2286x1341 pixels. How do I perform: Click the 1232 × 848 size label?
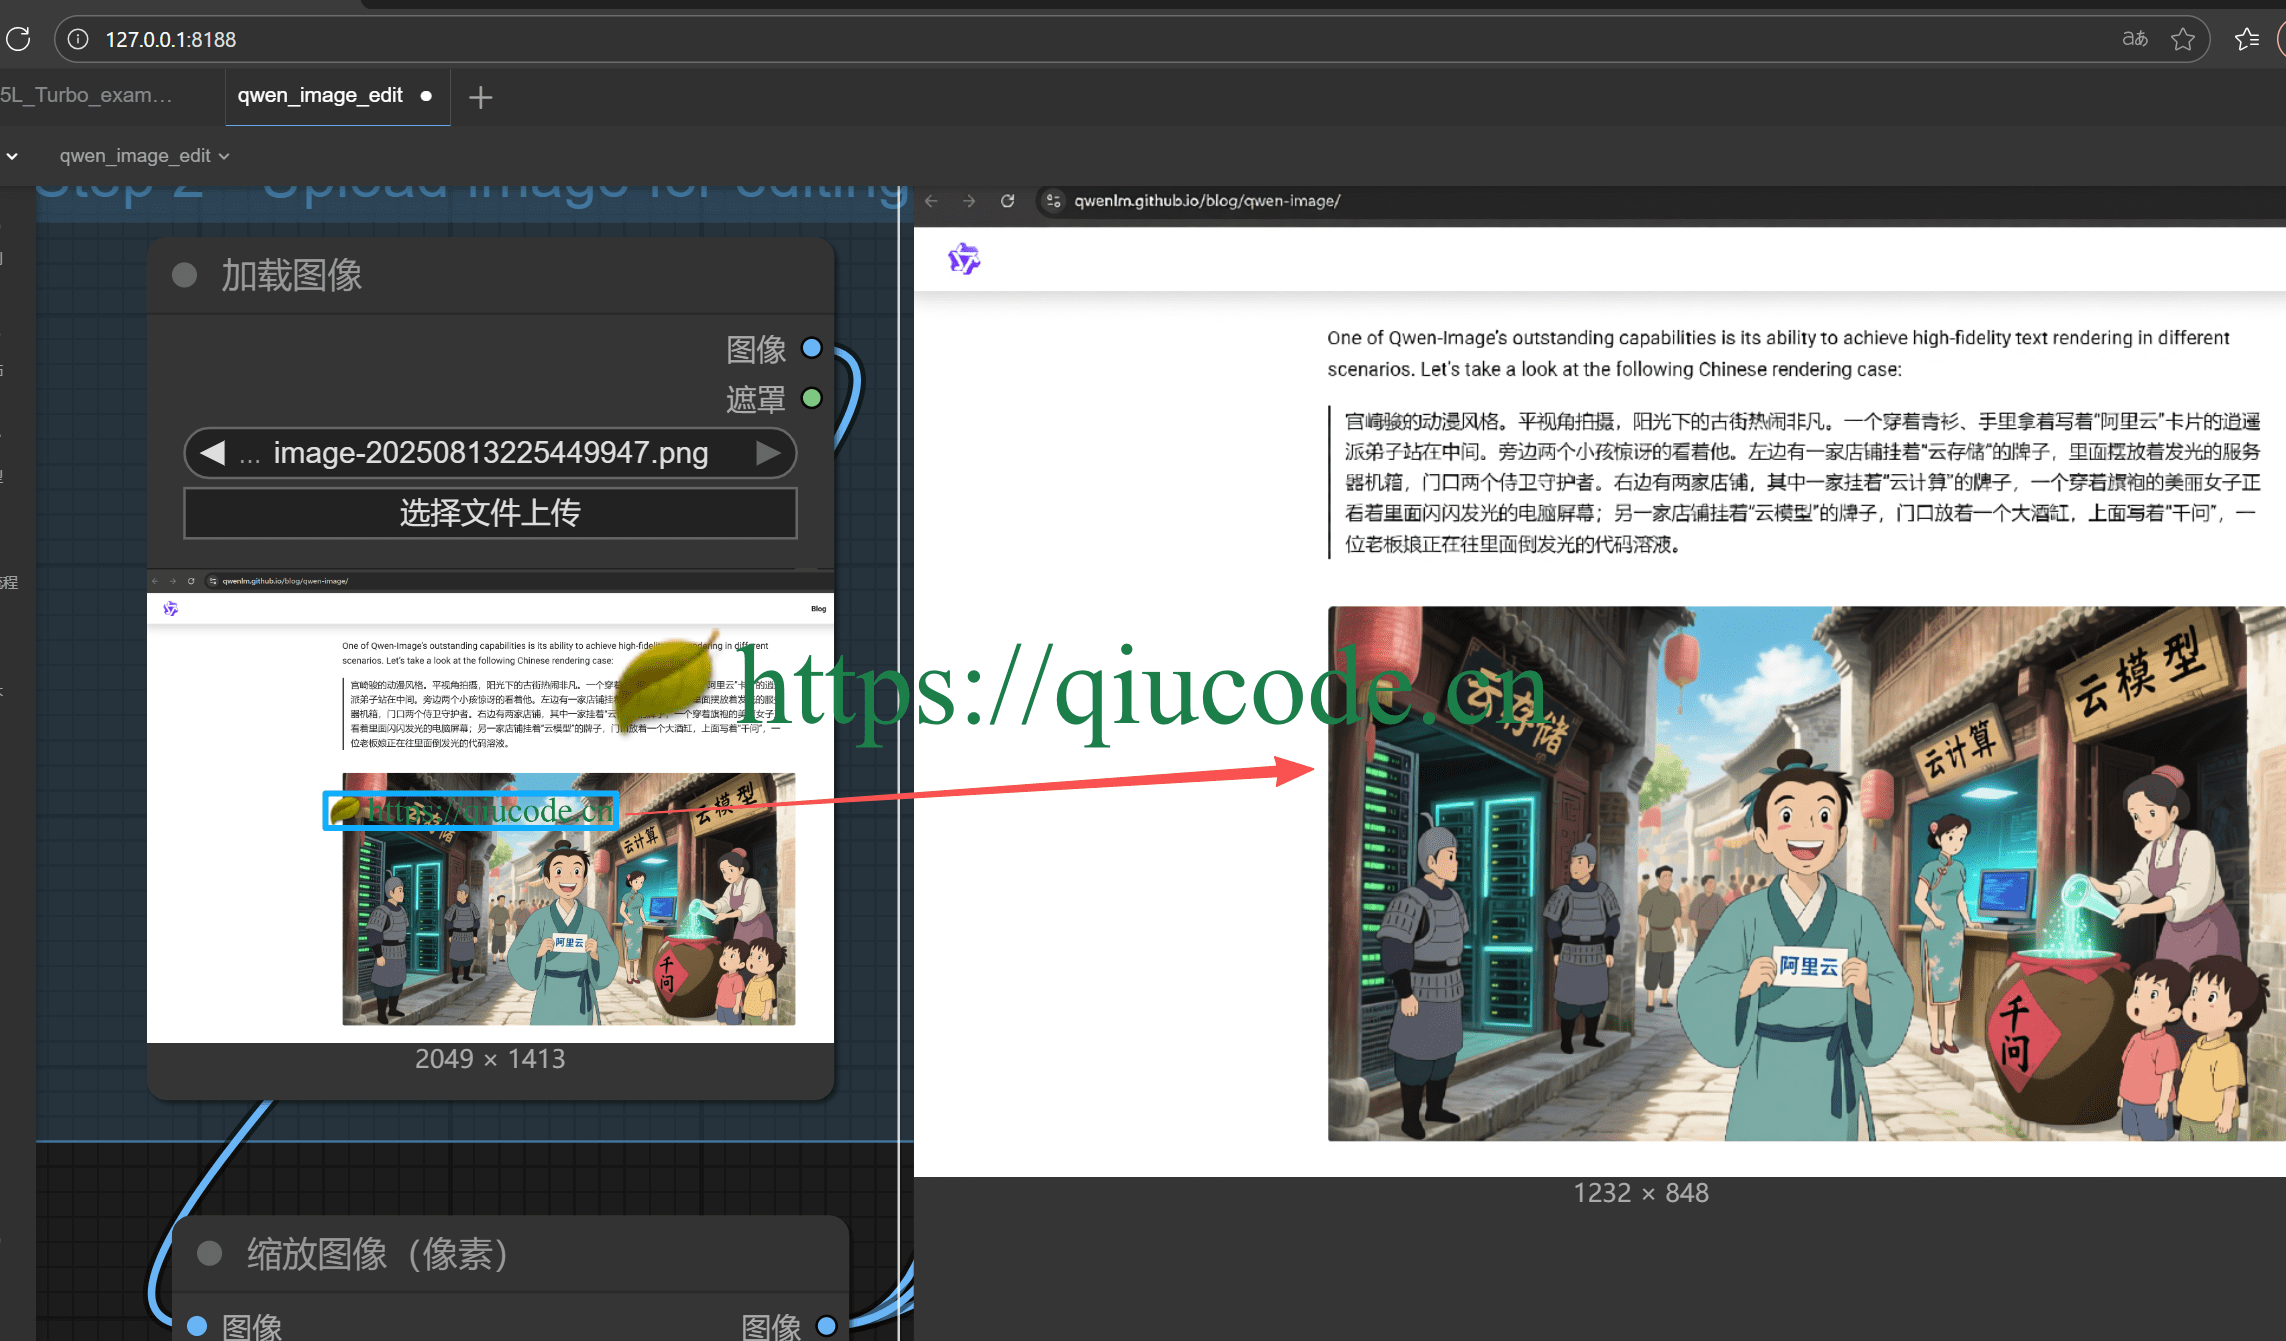pyautogui.click(x=1641, y=1193)
